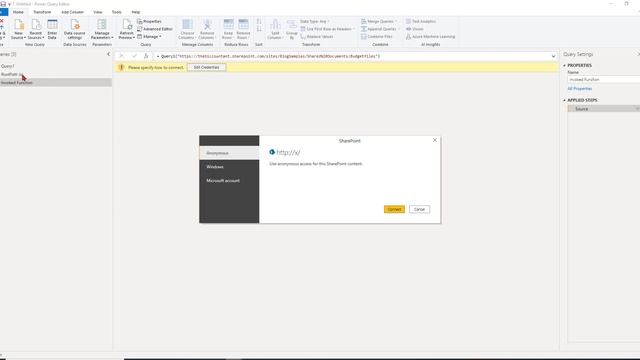Edit the query Name field

point(604,80)
